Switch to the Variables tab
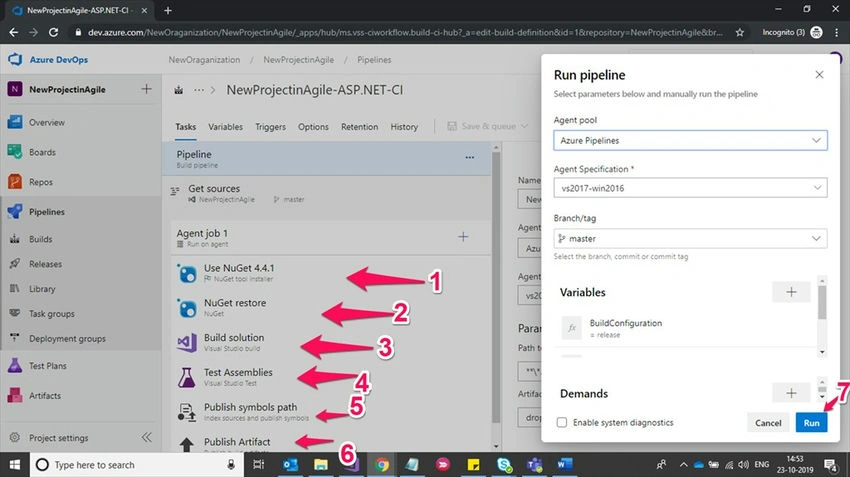Image resolution: width=850 pixels, height=477 pixels. click(226, 127)
